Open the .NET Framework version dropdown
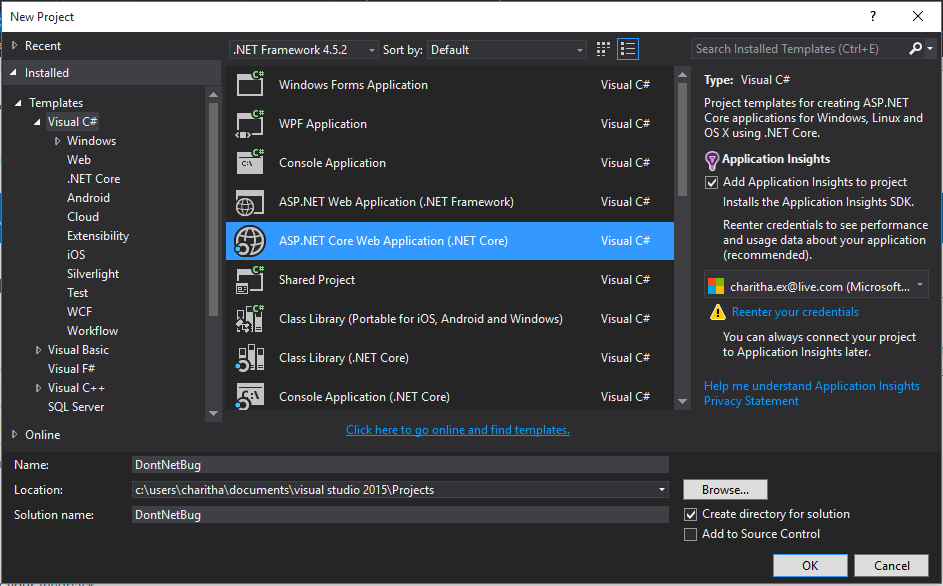943x586 pixels. (304, 50)
